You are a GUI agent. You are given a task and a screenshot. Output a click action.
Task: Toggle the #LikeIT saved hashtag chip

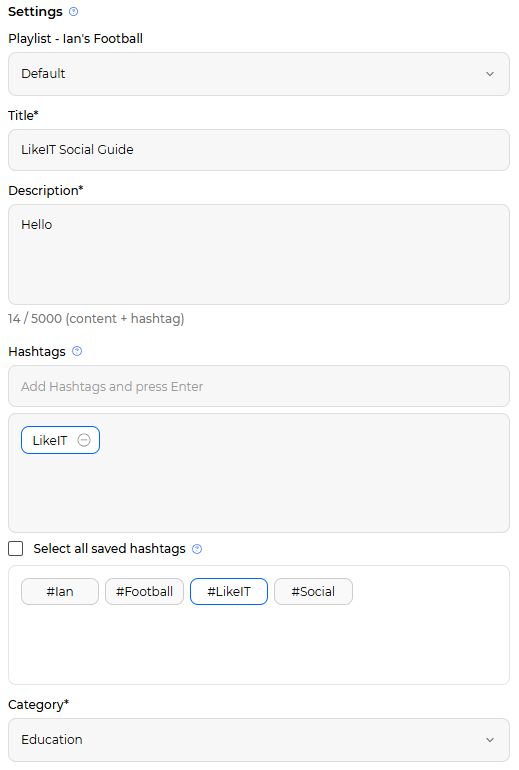point(229,591)
